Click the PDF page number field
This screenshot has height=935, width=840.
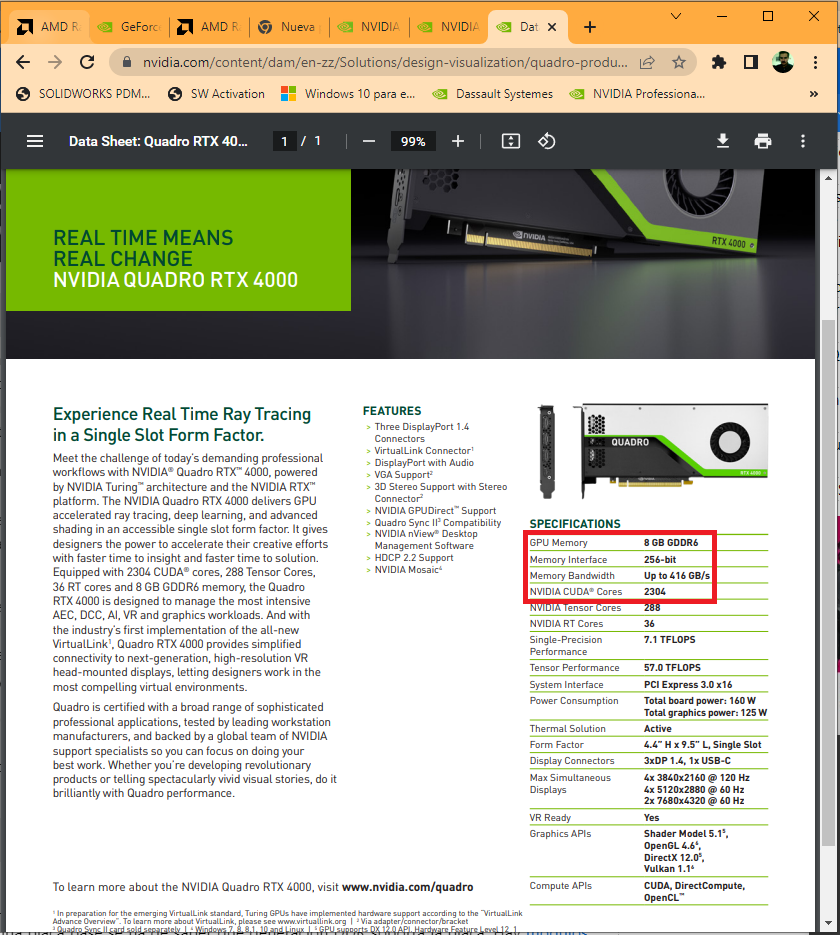(x=284, y=141)
